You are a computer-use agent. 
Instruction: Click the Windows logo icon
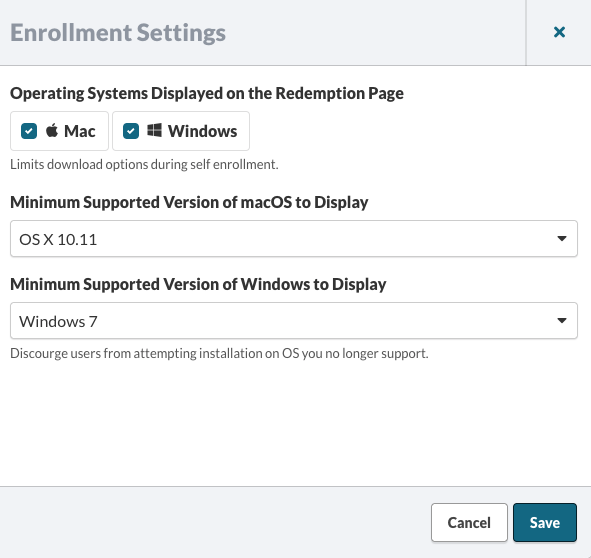154,130
